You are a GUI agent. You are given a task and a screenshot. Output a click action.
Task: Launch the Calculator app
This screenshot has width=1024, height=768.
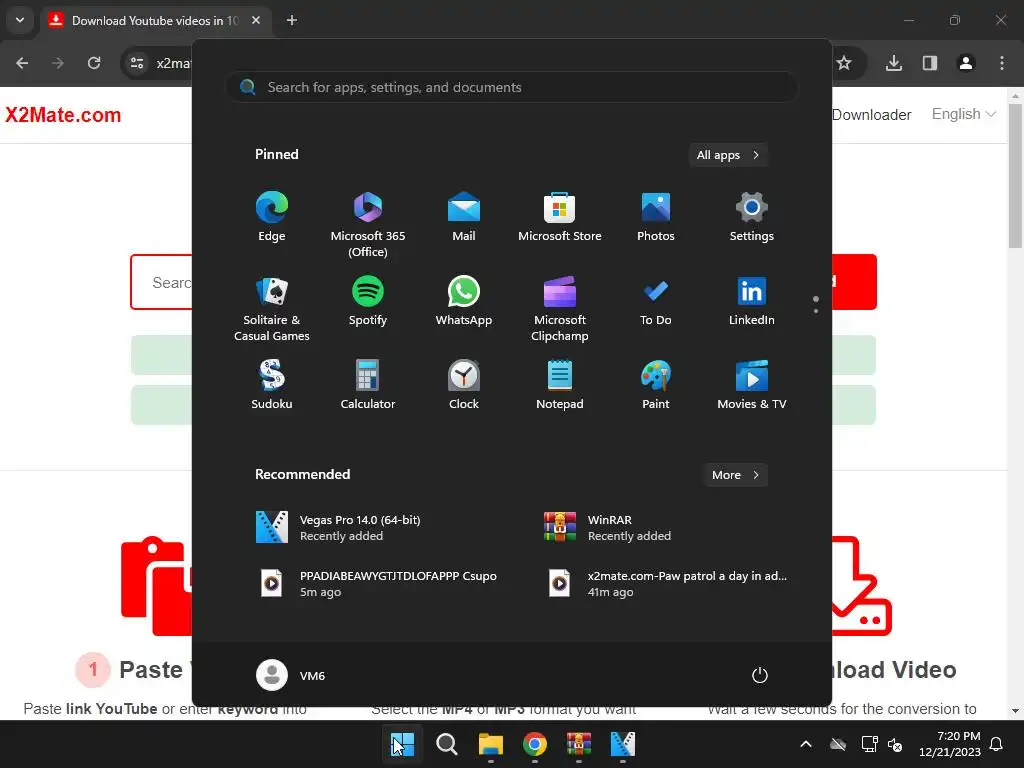[368, 385]
